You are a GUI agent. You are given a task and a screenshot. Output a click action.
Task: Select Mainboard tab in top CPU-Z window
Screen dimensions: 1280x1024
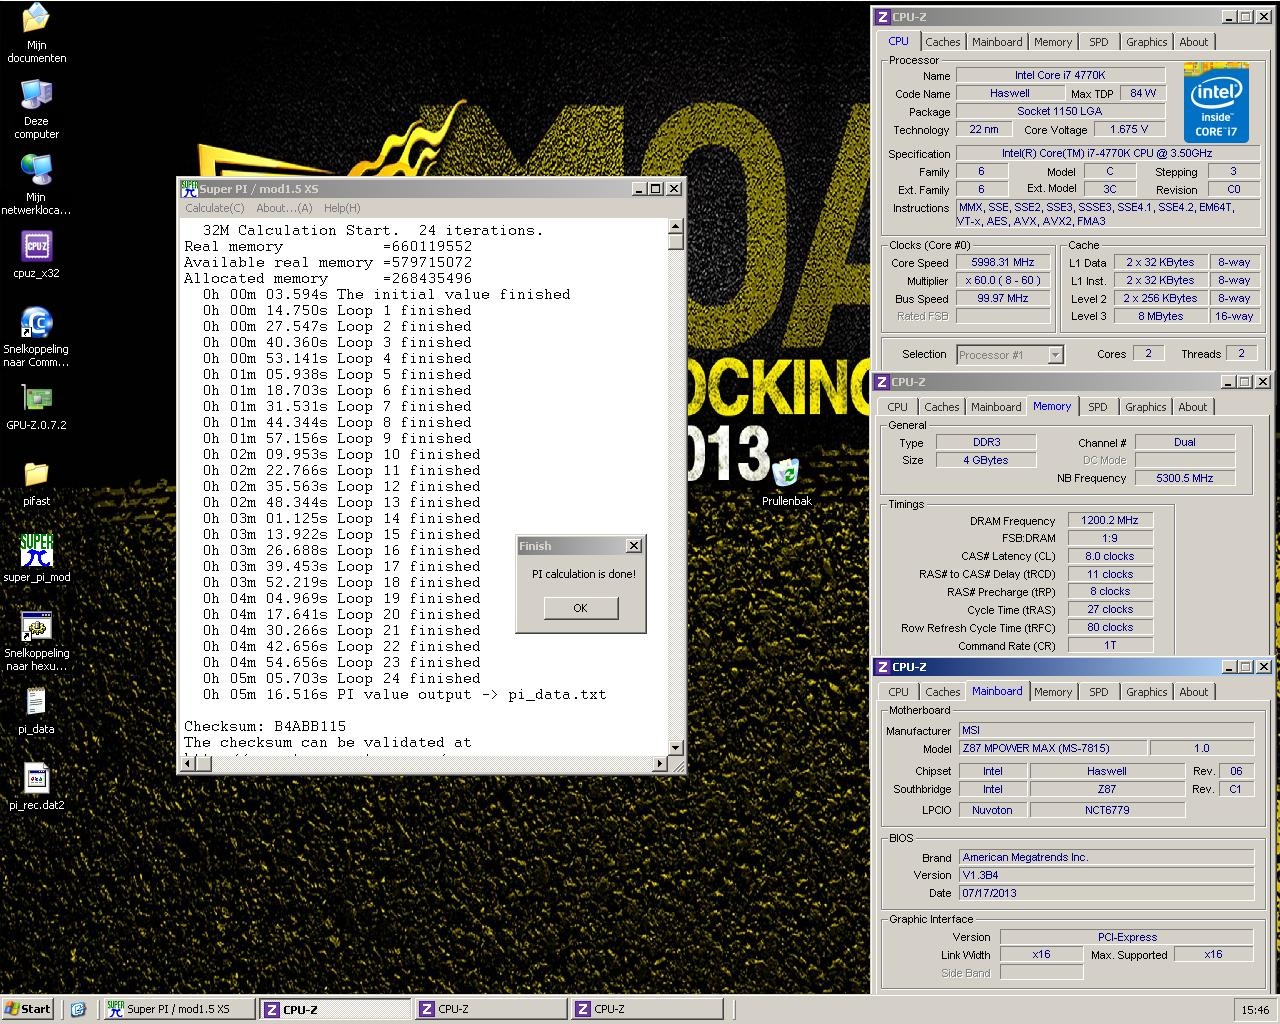[997, 42]
